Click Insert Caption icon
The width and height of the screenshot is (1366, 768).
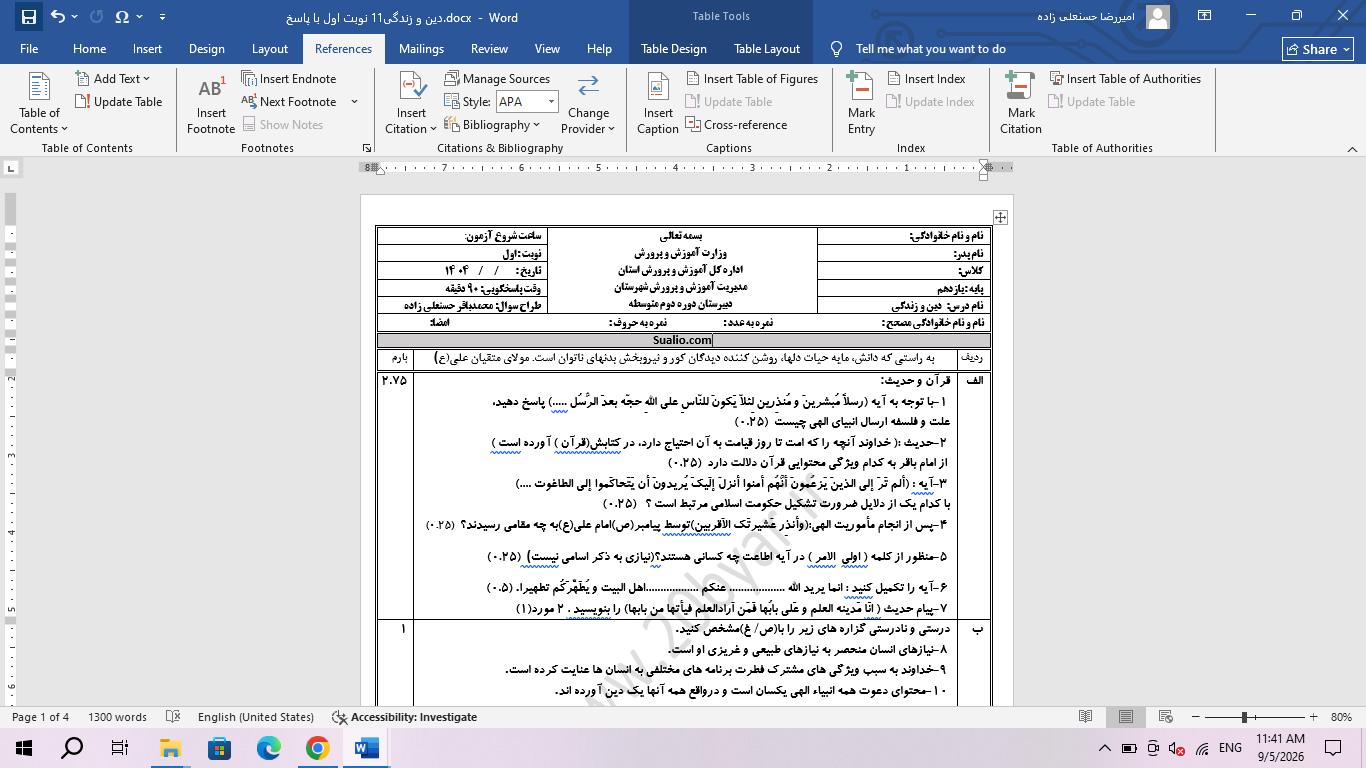(x=658, y=86)
